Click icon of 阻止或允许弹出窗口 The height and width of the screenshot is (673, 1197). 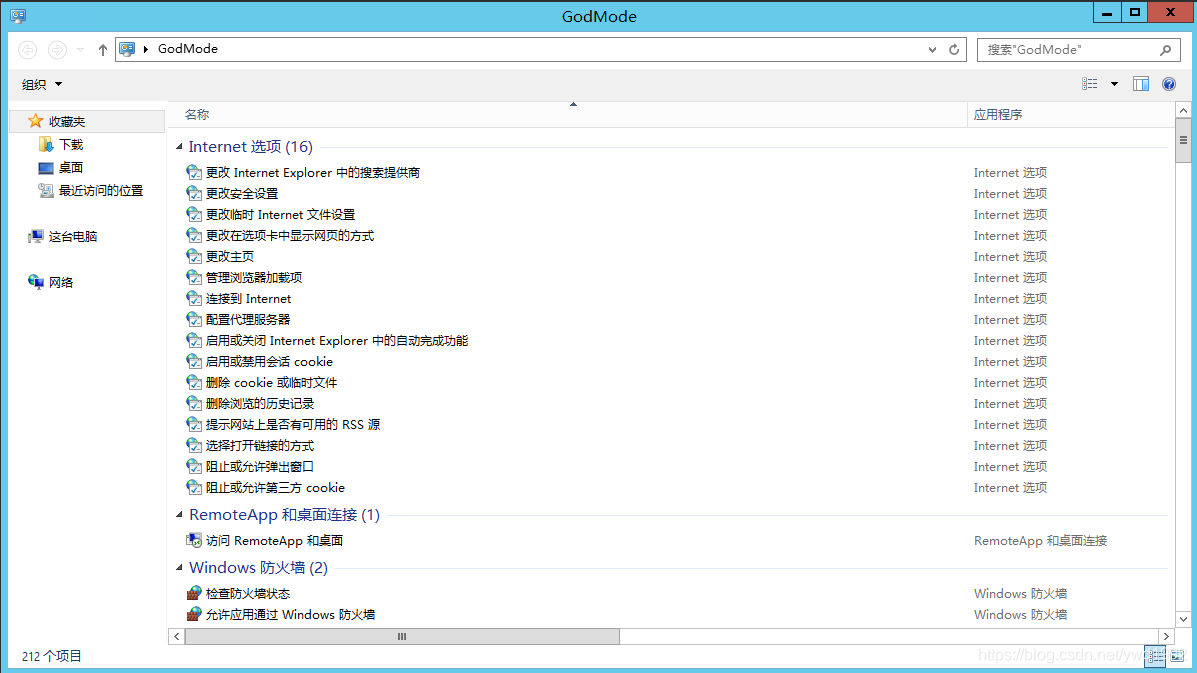[x=194, y=466]
